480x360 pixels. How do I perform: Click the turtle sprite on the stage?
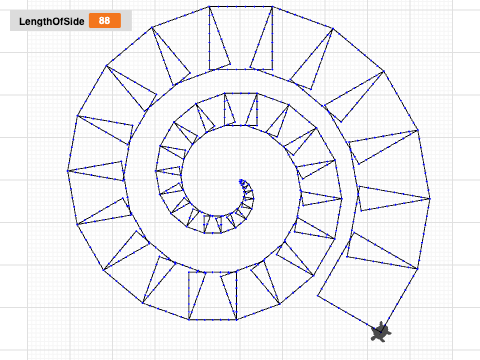click(x=380, y=332)
